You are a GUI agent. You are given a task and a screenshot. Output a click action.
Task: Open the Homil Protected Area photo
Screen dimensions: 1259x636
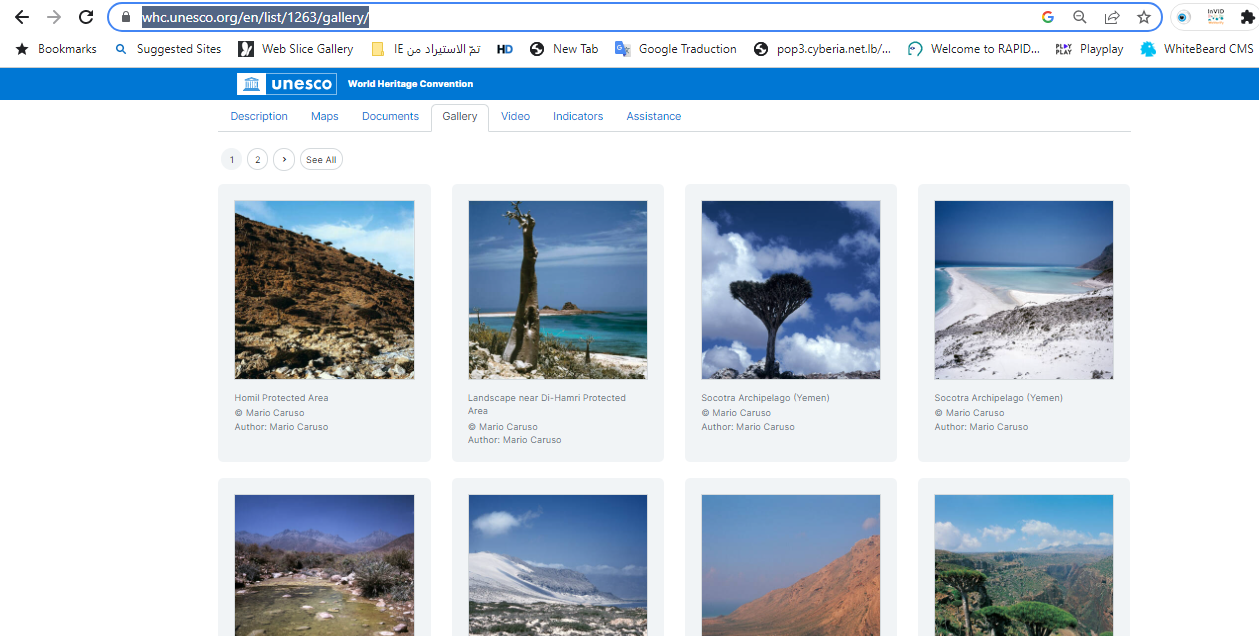click(x=324, y=290)
